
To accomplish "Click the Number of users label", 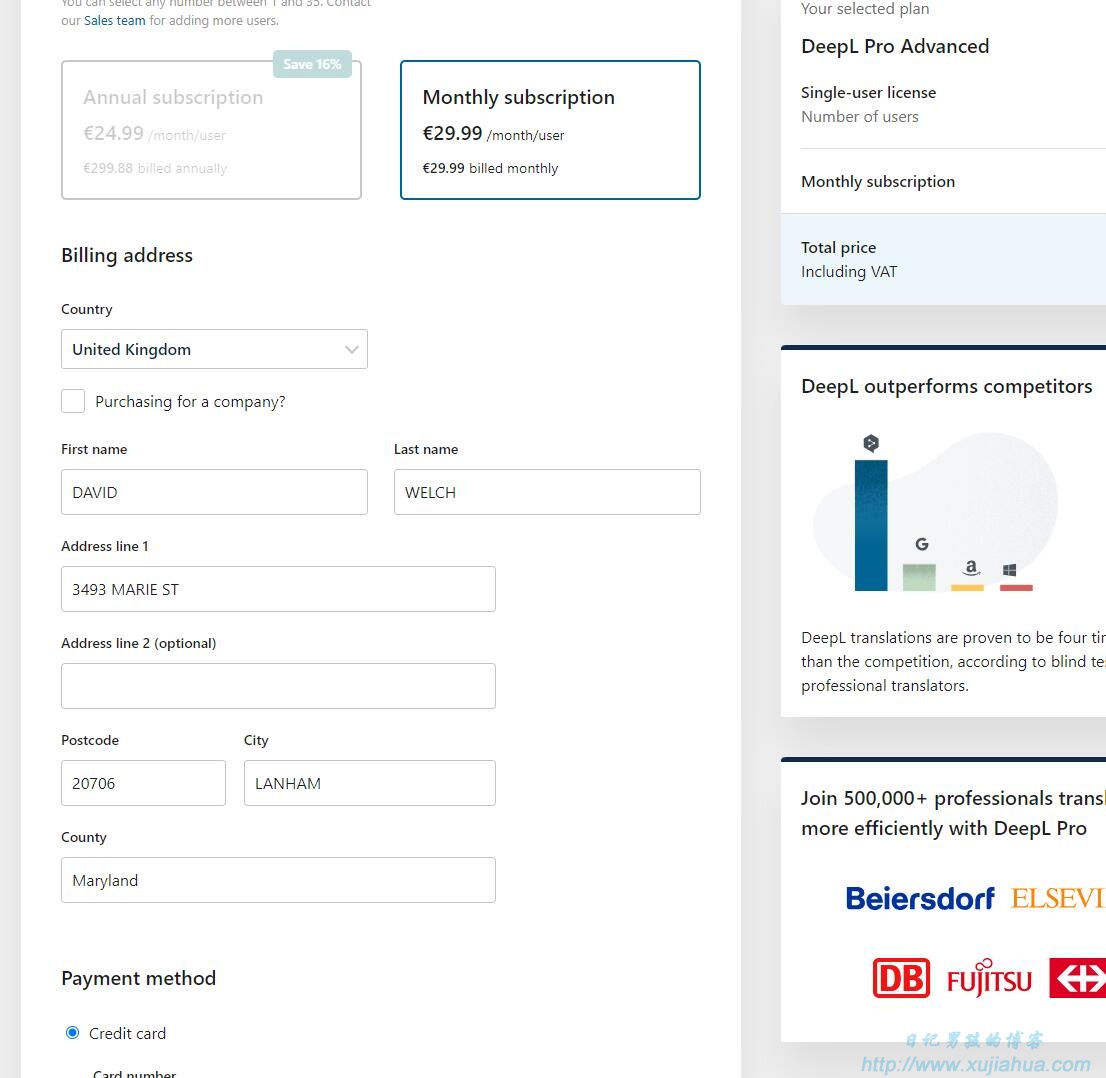I will [860, 117].
